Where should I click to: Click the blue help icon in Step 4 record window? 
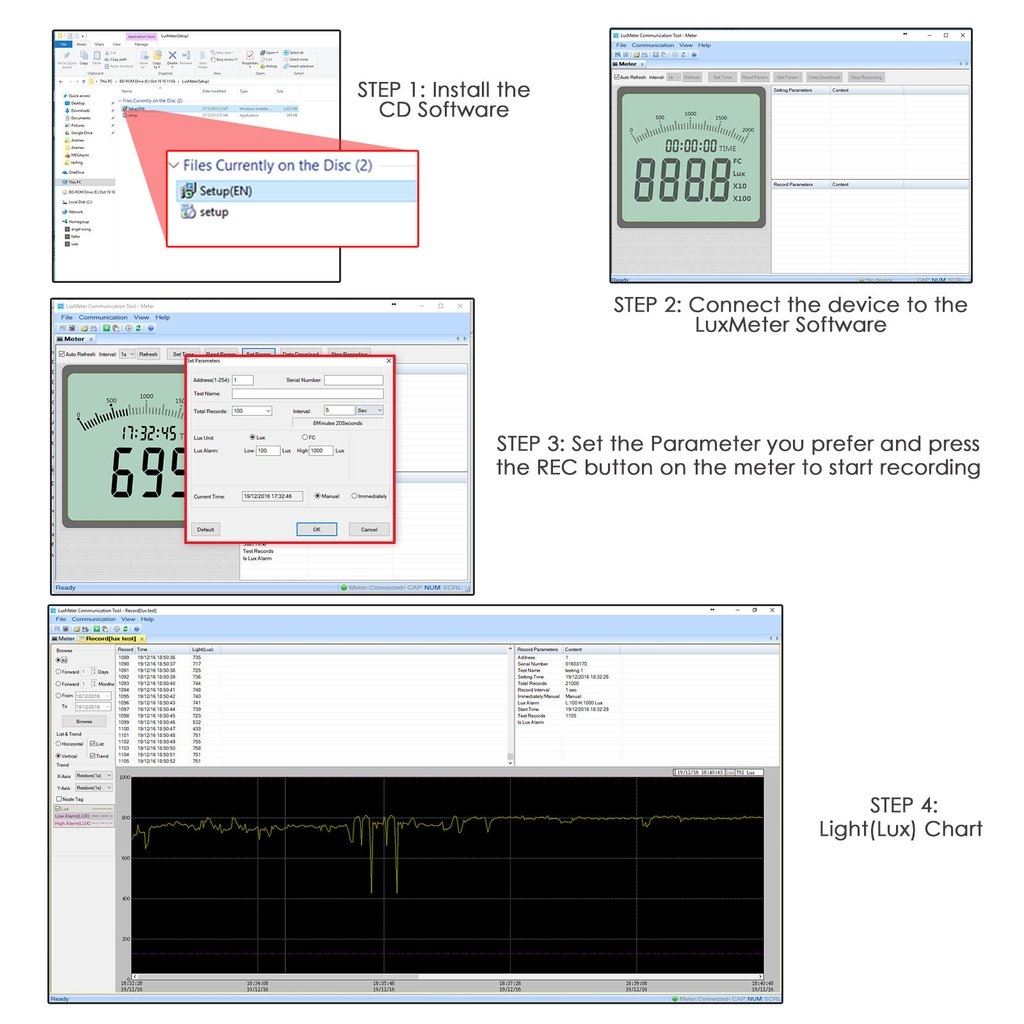[x=136, y=629]
